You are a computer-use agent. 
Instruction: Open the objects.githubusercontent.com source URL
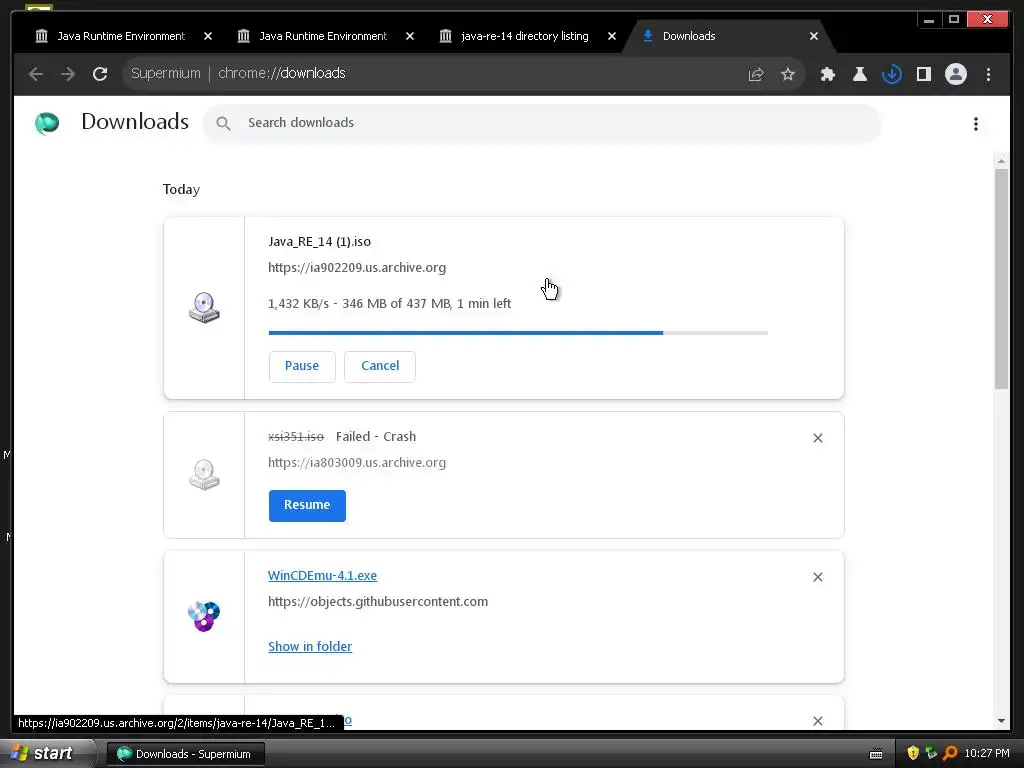pyautogui.click(x=377, y=601)
